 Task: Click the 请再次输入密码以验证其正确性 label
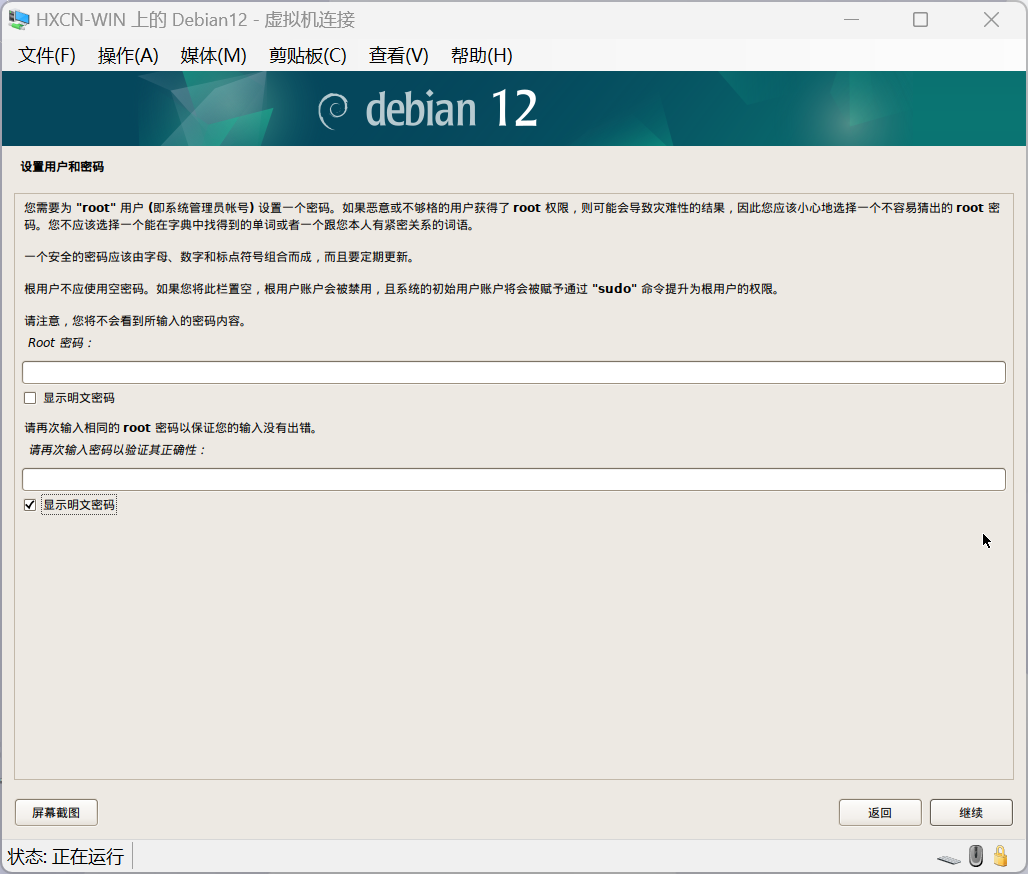pyautogui.click(x=117, y=450)
